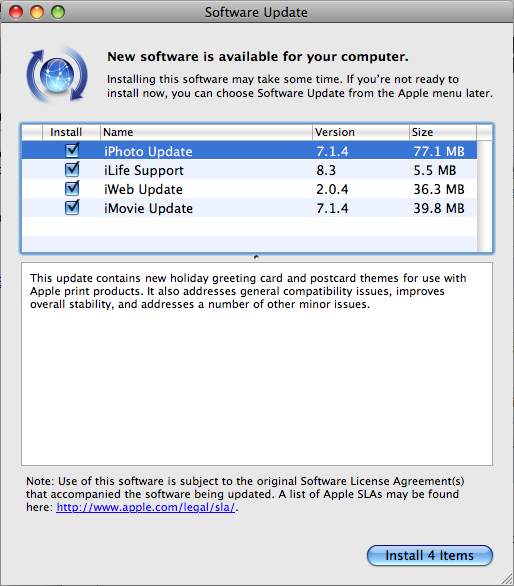This screenshot has width=514, height=586.
Task: Uncheck the iLife Support install checkbox
Action: [x=72, y=170]
